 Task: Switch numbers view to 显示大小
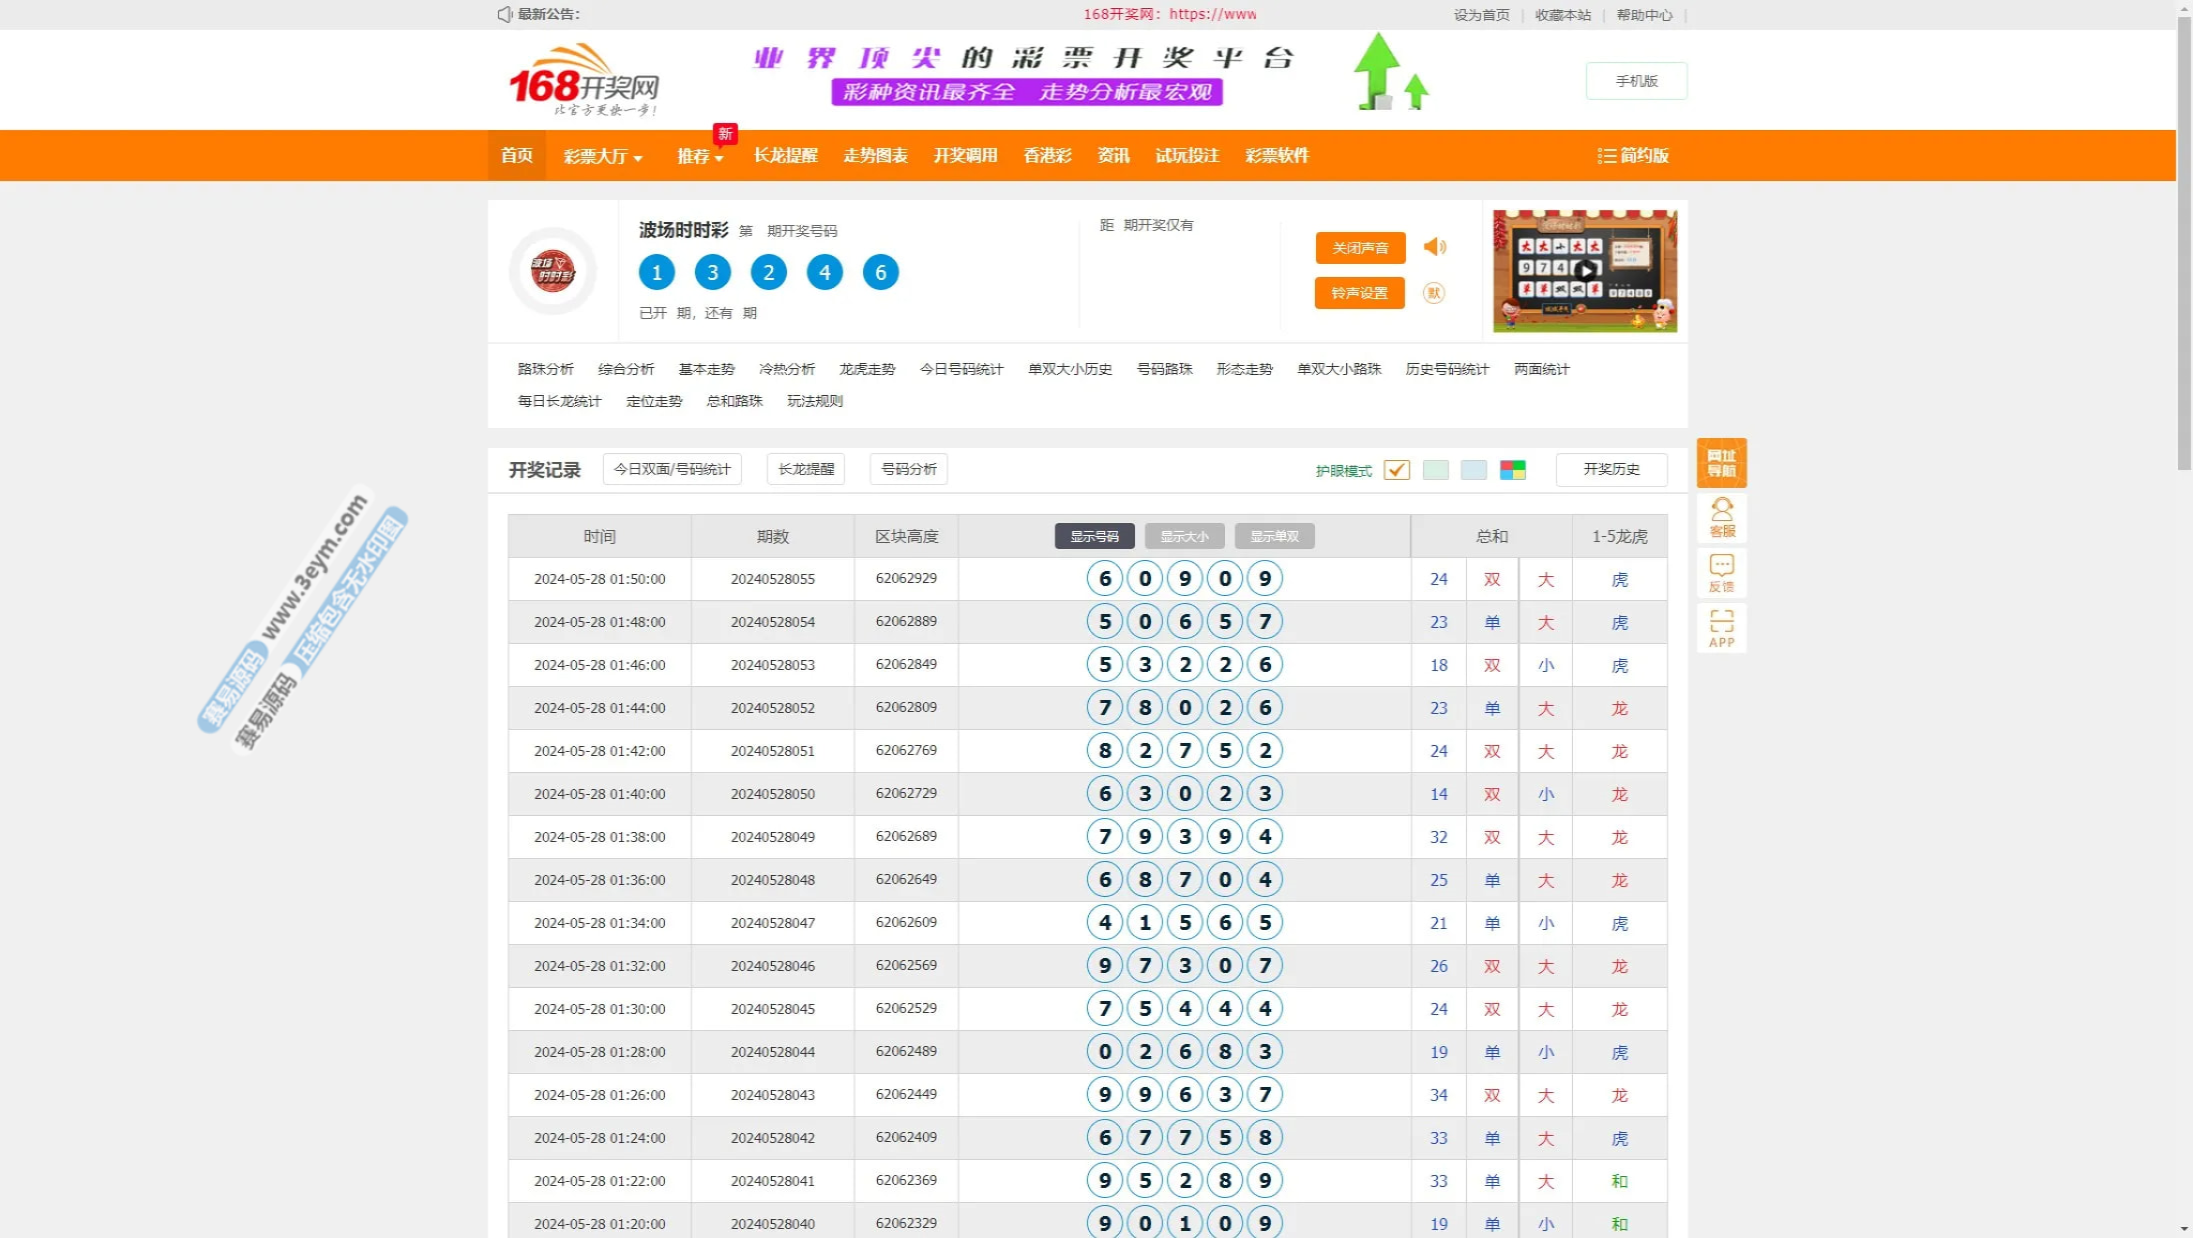click(x=1184, y=537)
